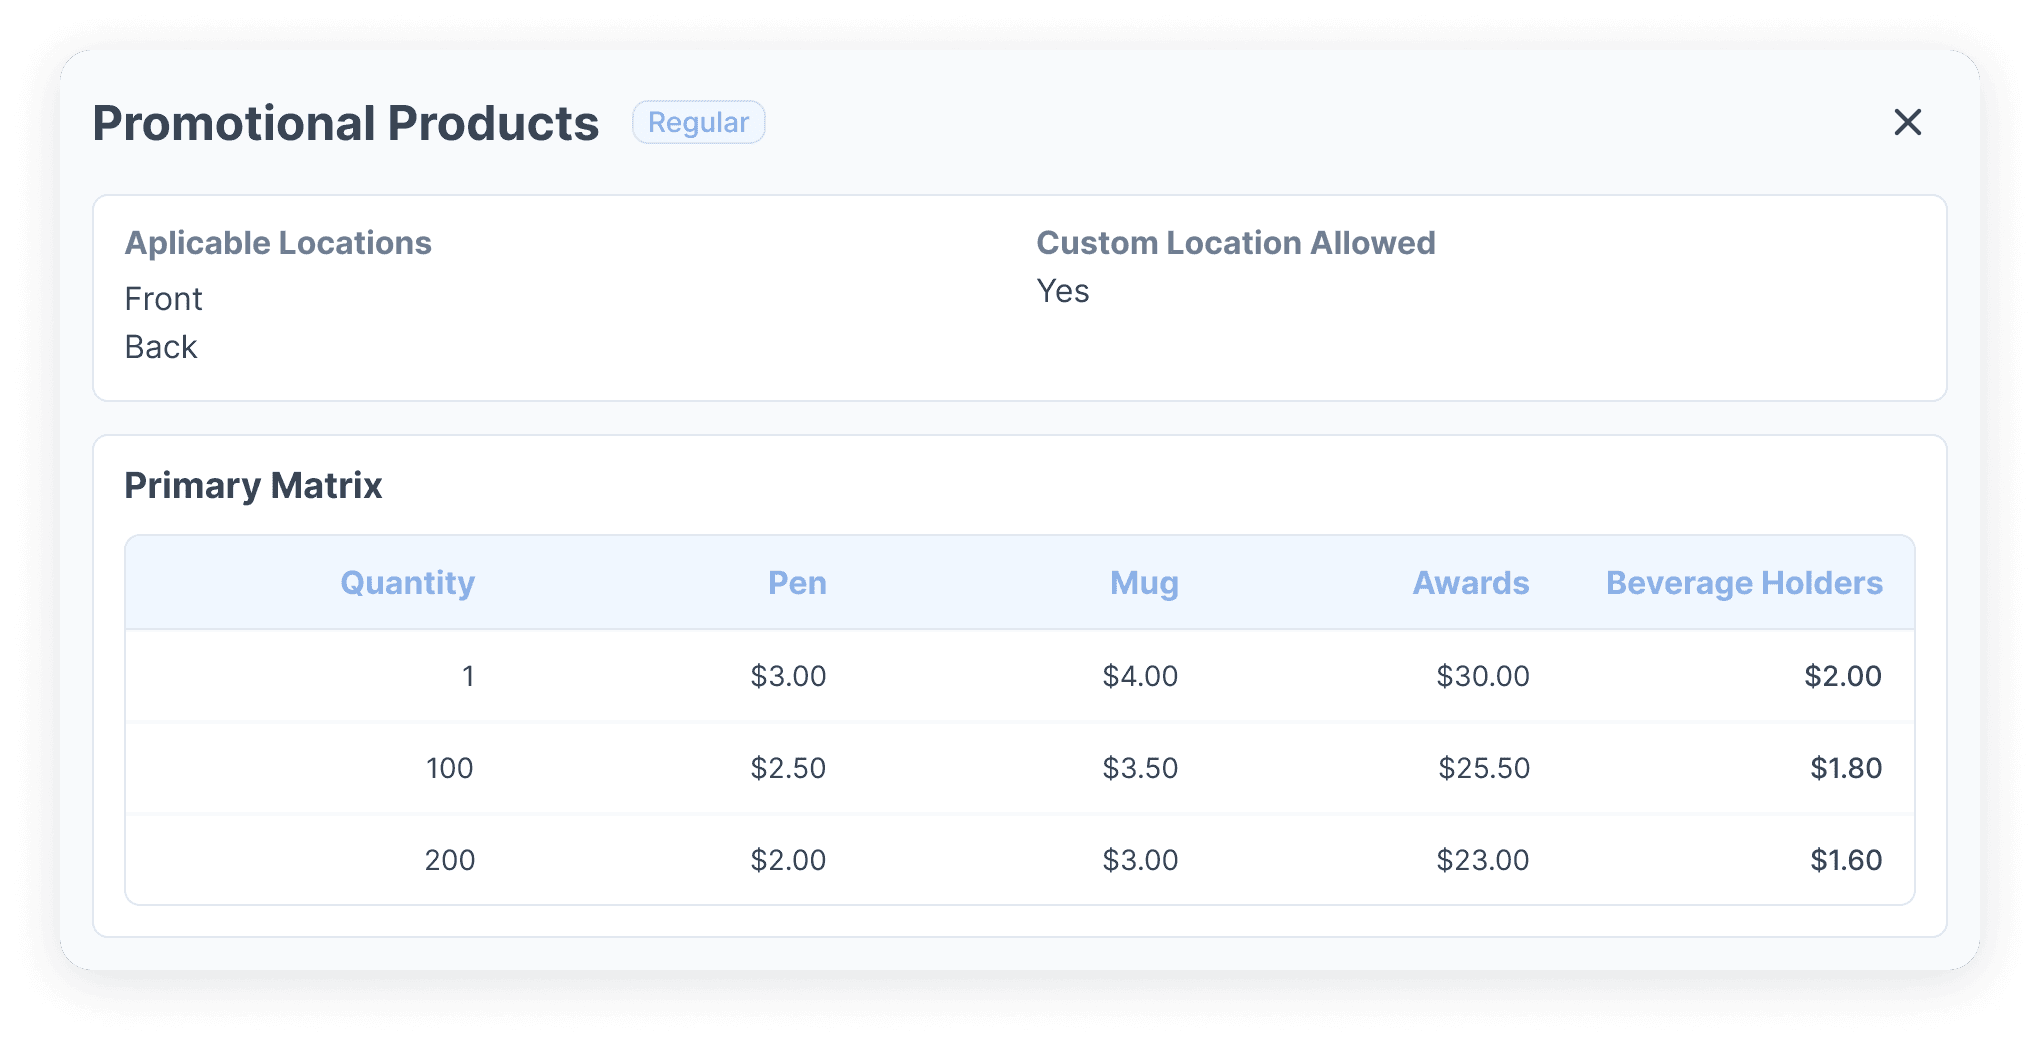Click the Quantity column header
Image resolution: width=2040 pixels, height=1040 pixels.
coord(407,583)
